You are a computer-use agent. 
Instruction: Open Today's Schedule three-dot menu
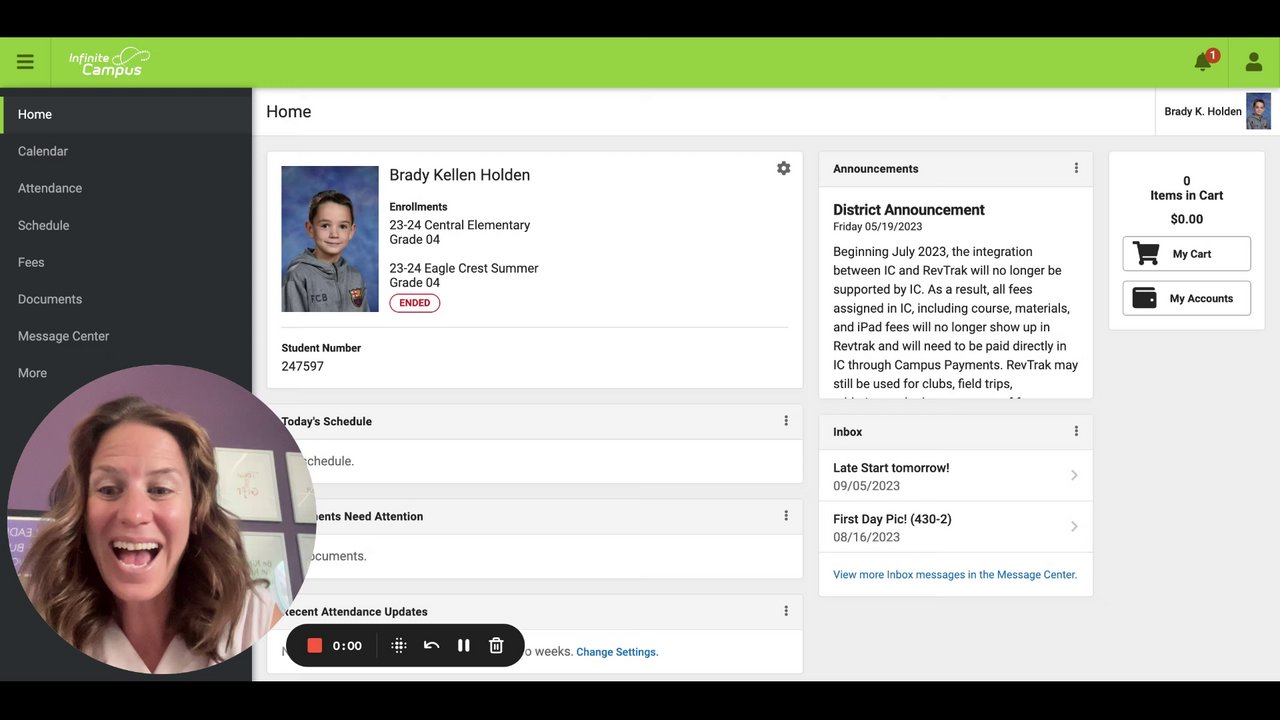(786, 421)
